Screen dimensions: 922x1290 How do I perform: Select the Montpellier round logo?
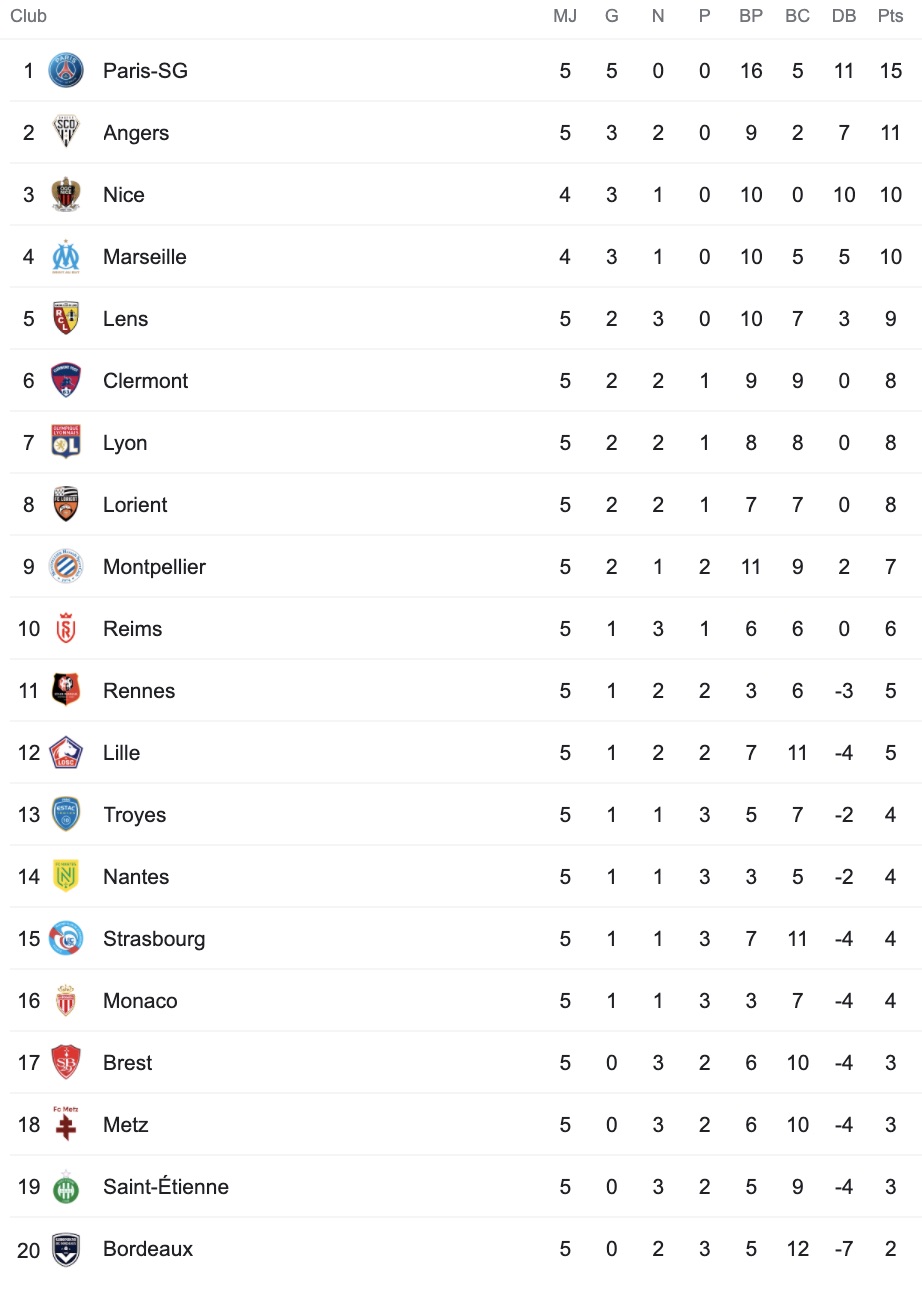pos(66,567)
